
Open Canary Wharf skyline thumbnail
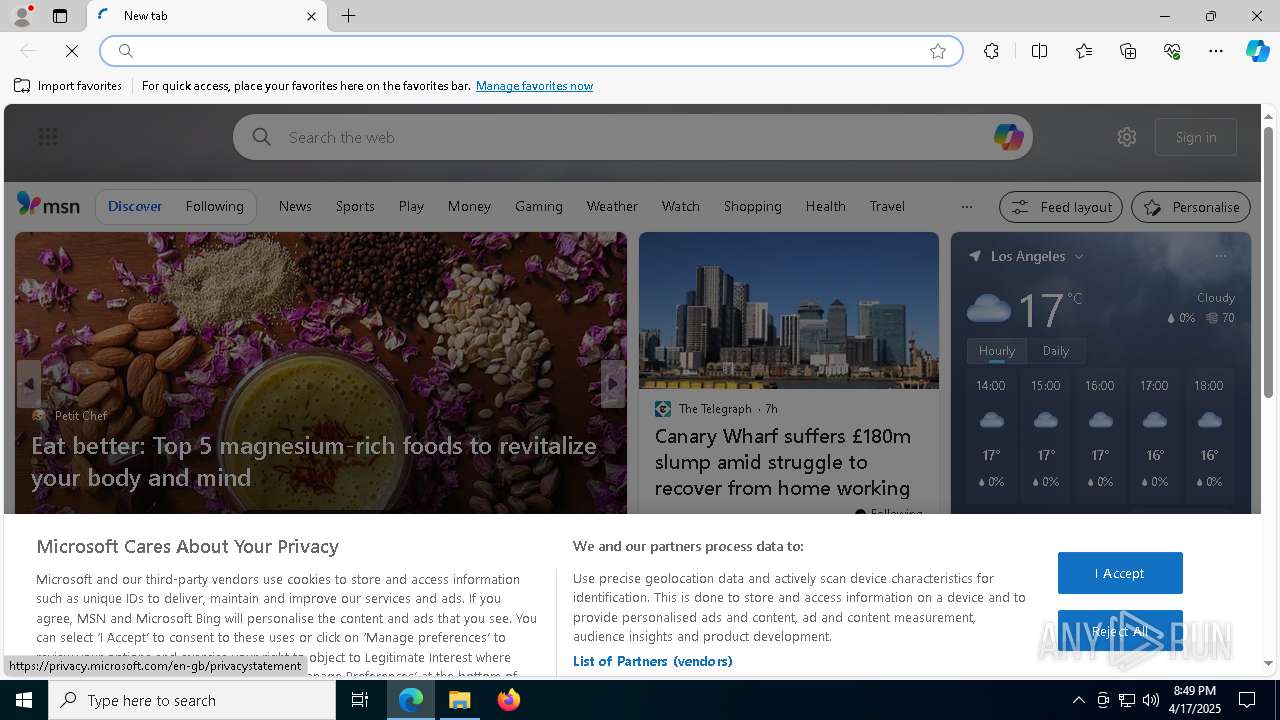[789, 310]
